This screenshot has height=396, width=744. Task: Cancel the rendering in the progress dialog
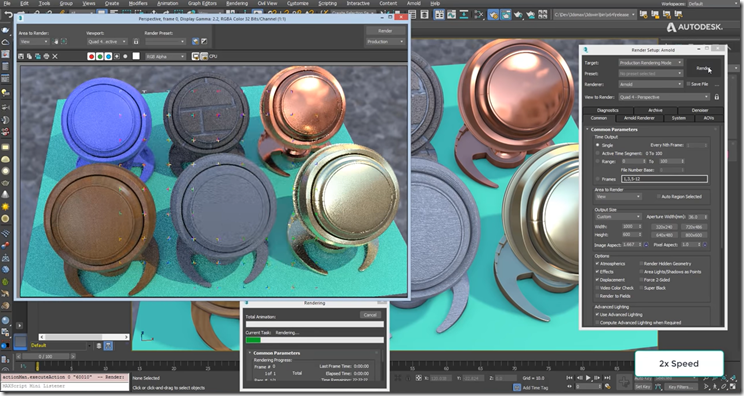click(370, 315)
